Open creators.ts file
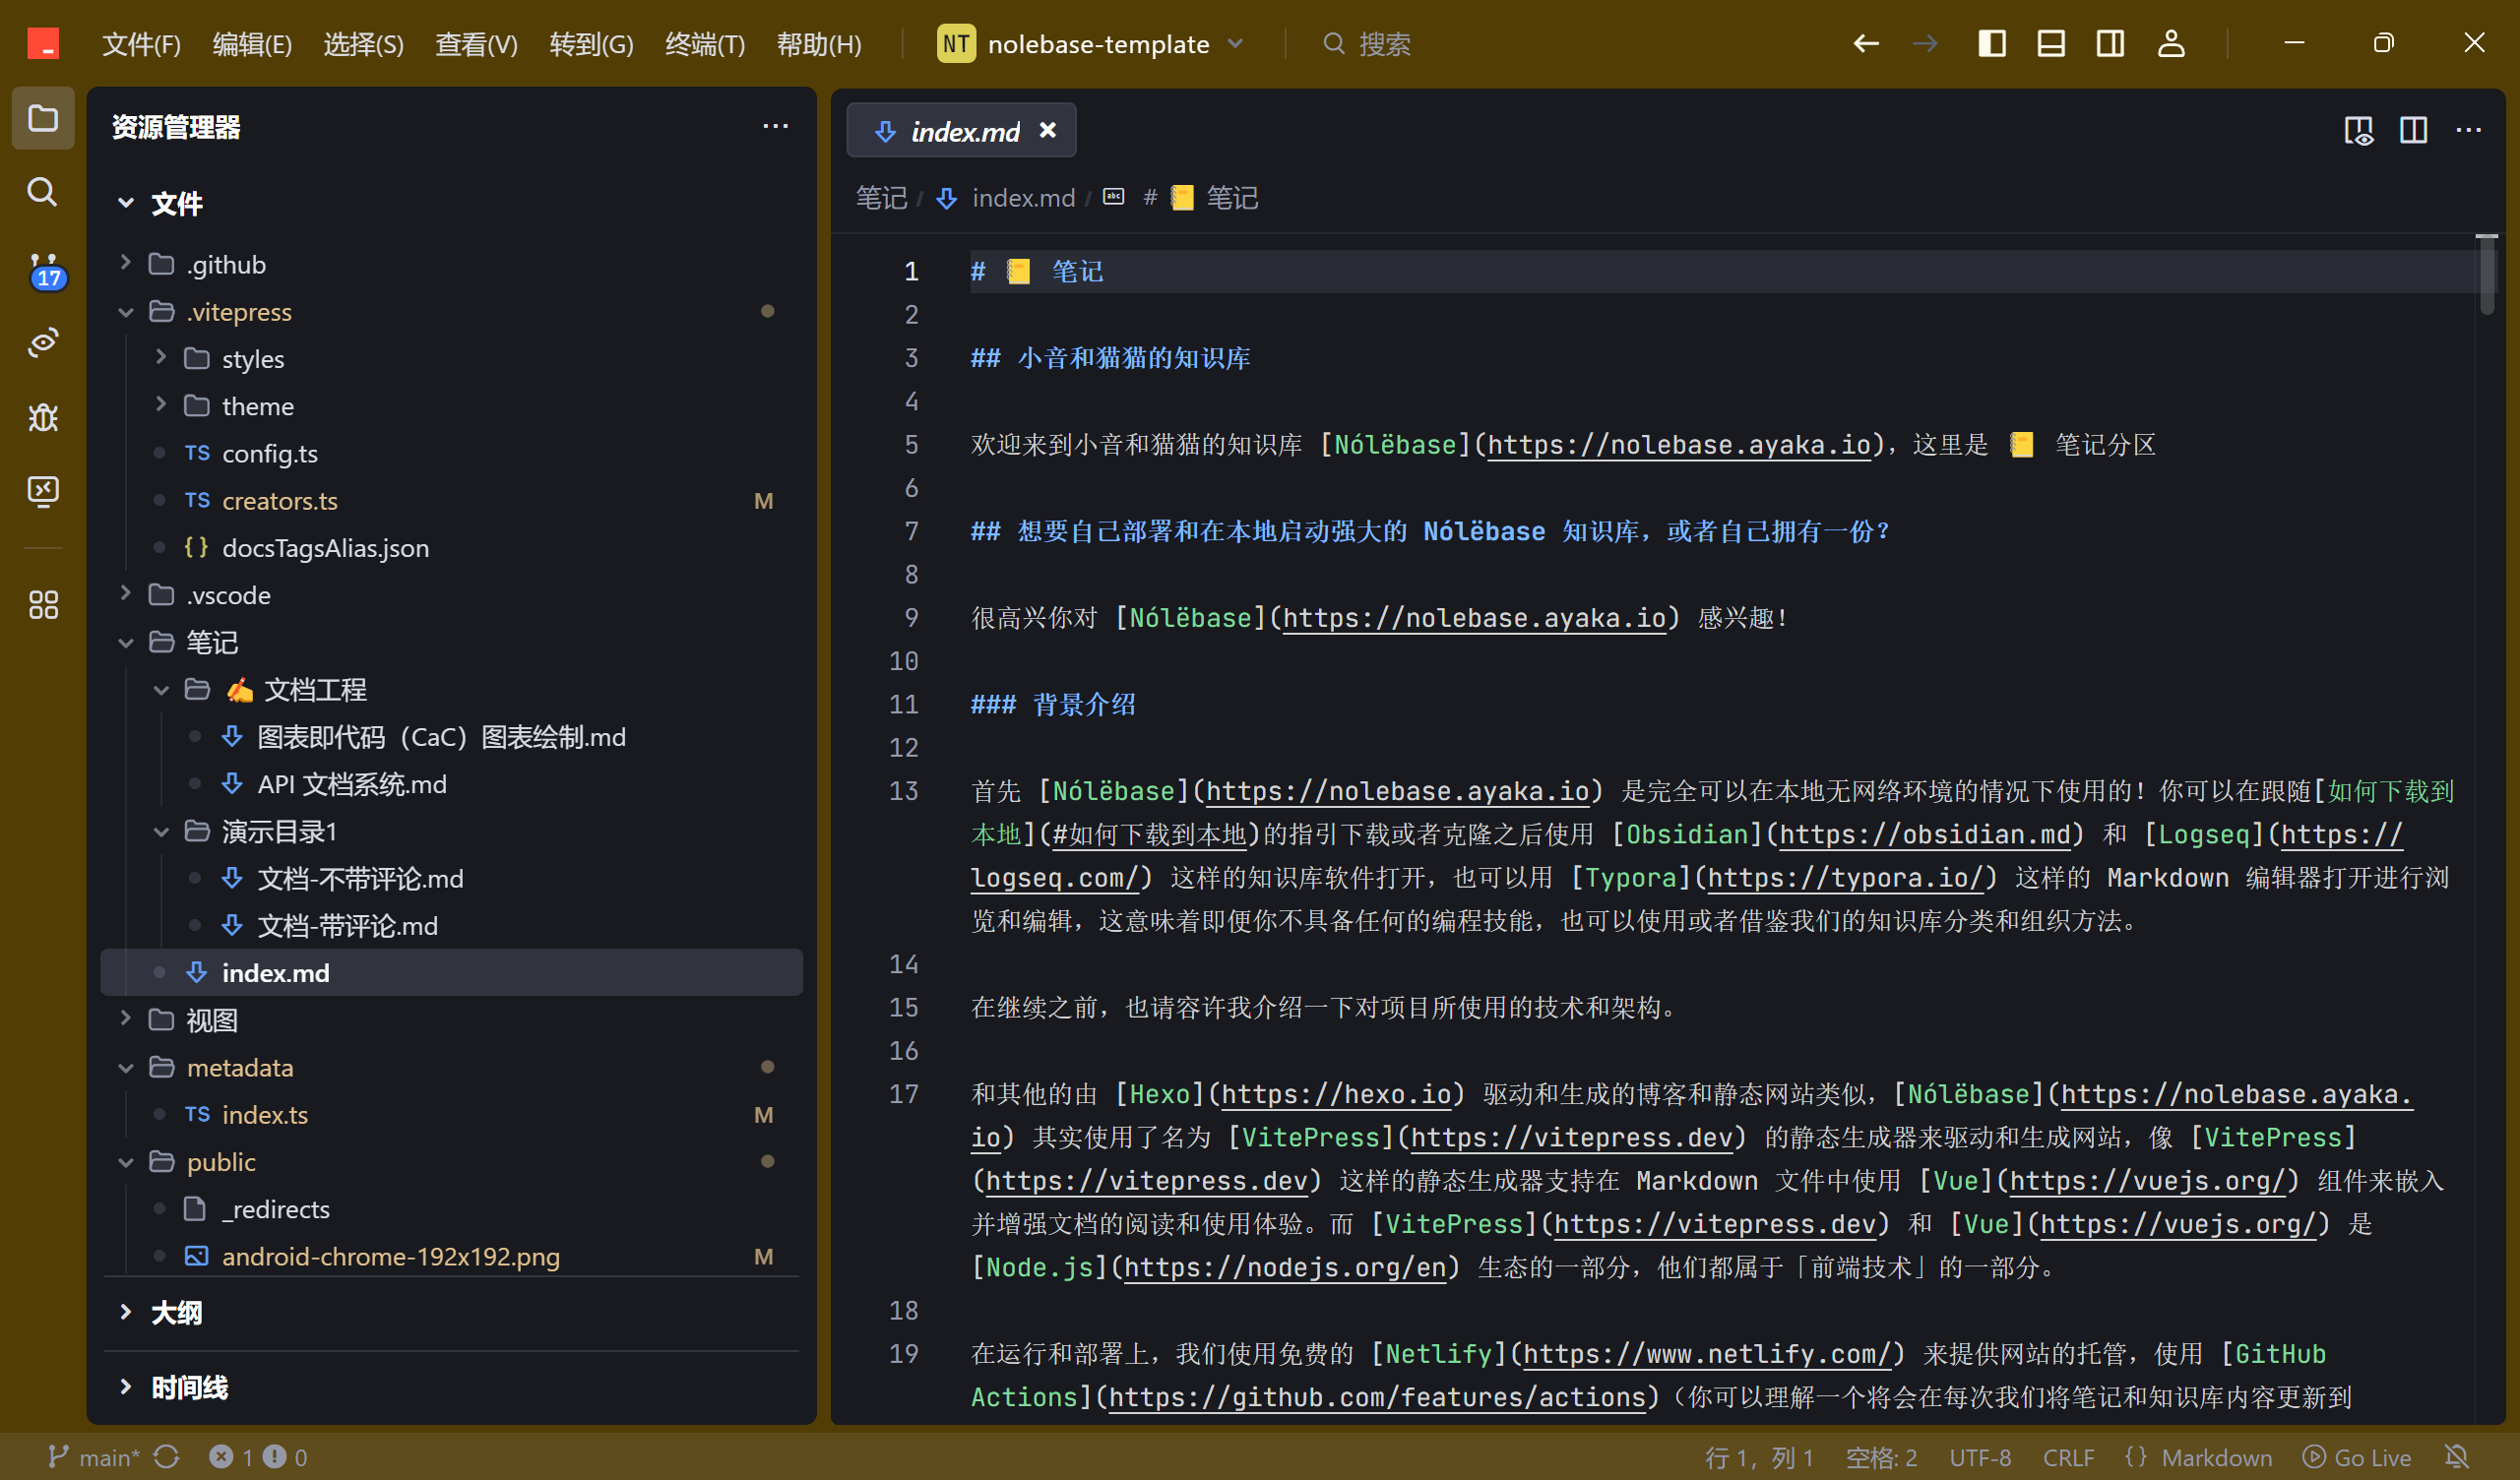Image resolution: width=2520 pixels, height=1480 pixels. (x=451, y=500)
